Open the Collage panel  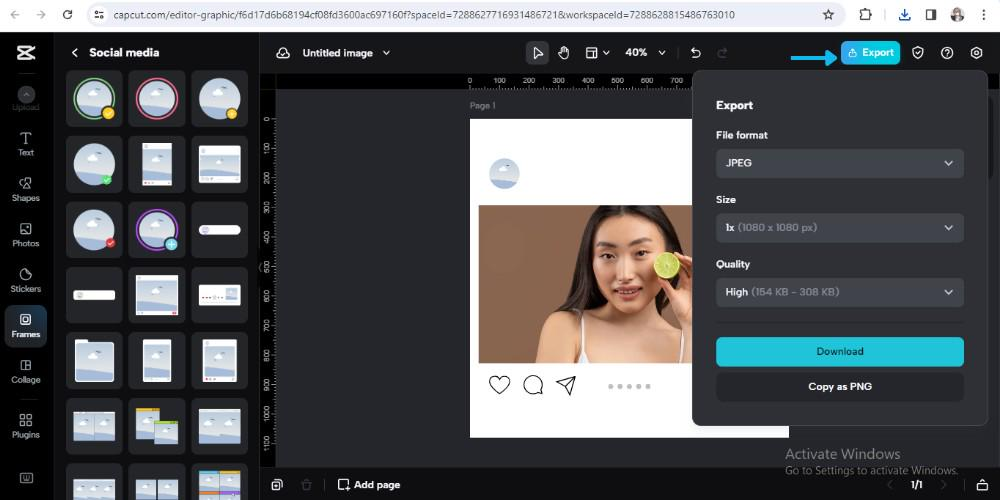[26, 371]
